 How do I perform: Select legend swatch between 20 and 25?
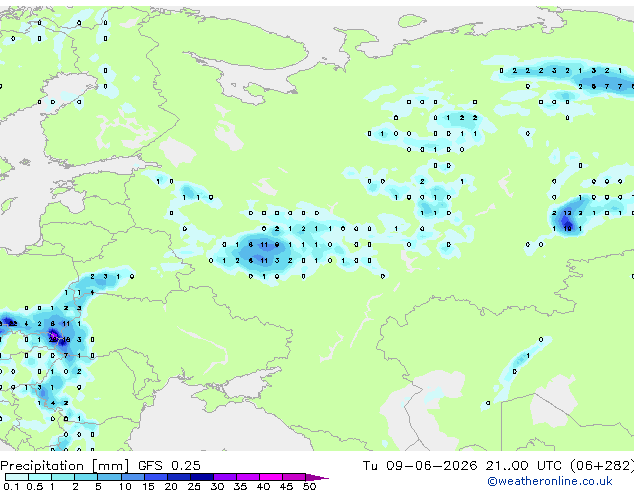(x=179, y=477)
